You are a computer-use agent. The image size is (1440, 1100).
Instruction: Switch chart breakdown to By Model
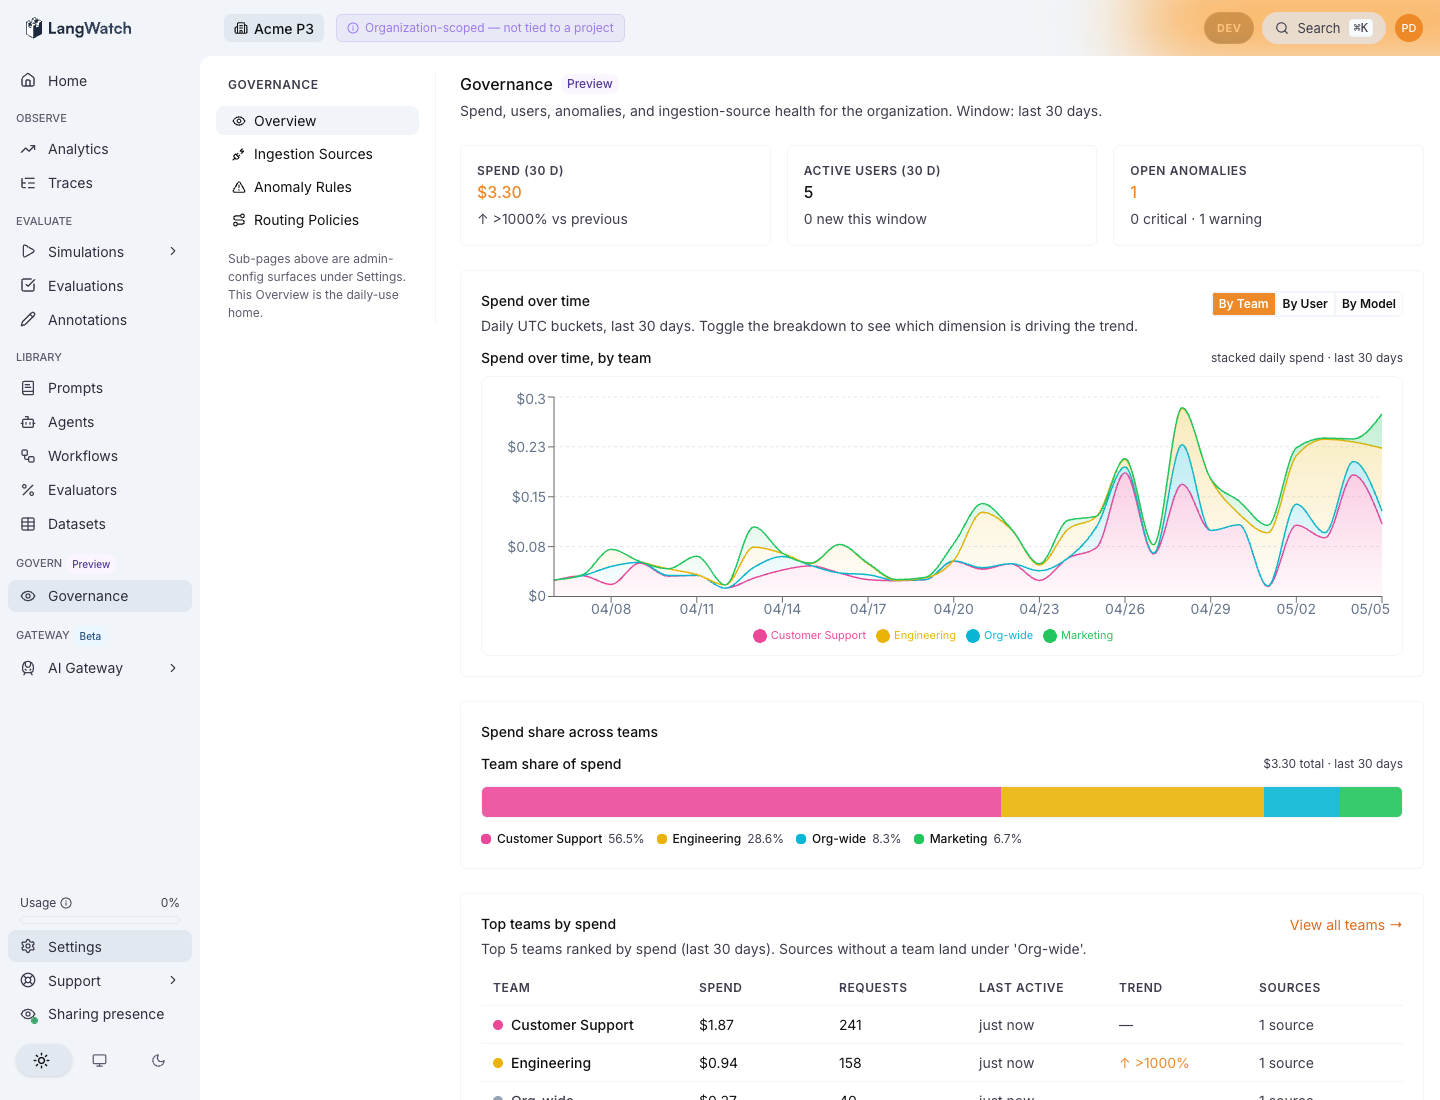[x=1368, y=304]
